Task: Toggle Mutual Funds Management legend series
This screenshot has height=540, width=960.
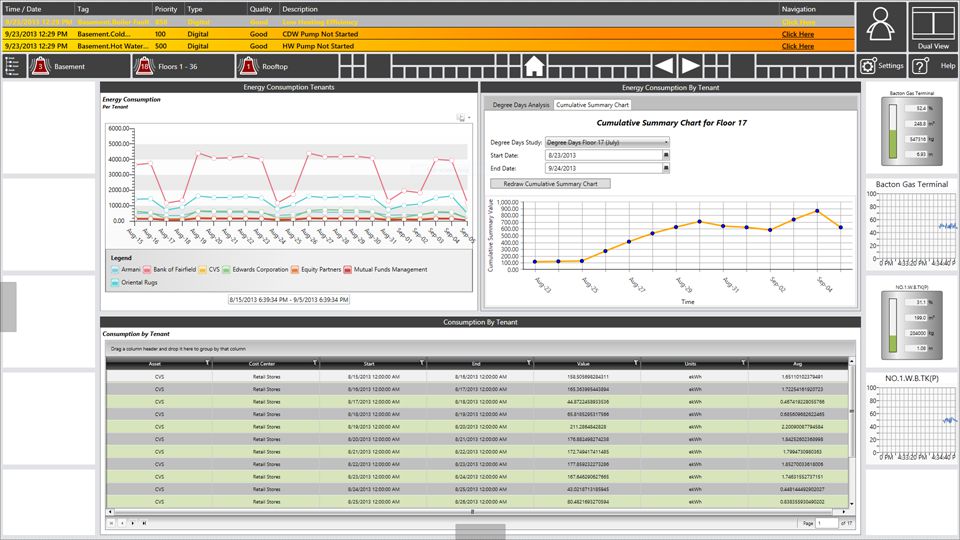Action: [386, 269]
